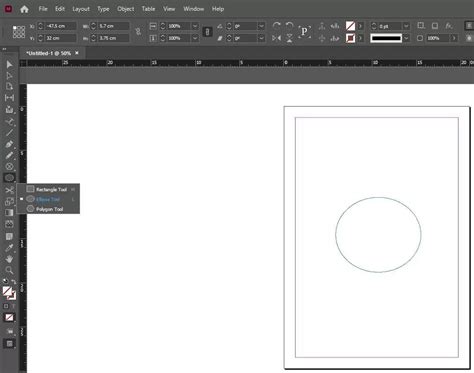Open the View menu

(169, 9)
